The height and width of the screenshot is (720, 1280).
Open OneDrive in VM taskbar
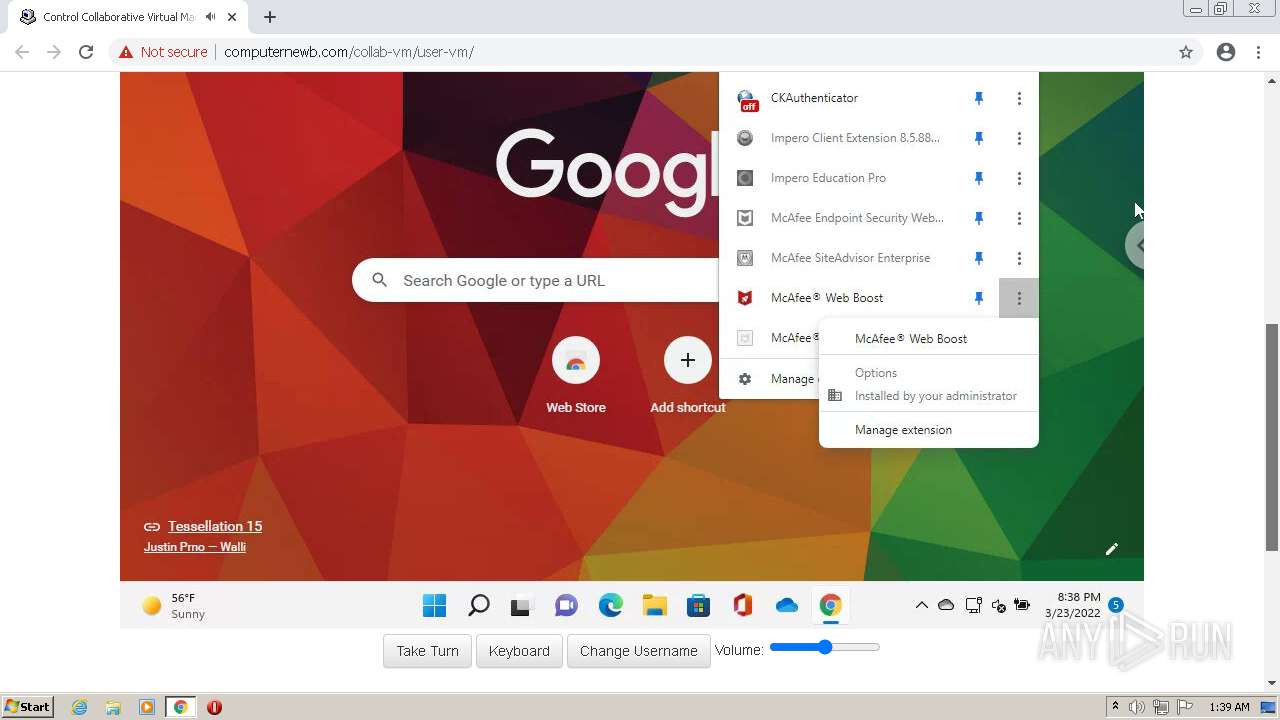pos(787,605)
